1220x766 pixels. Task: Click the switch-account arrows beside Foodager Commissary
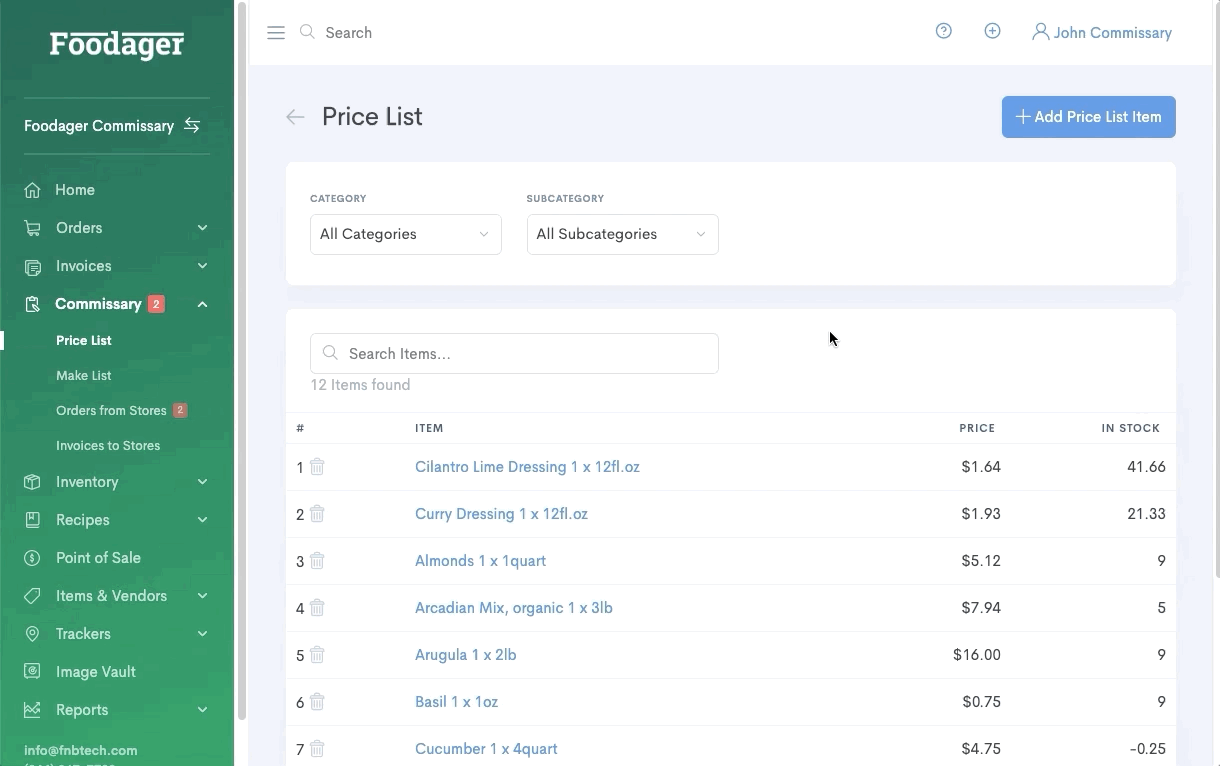point(191,125)
